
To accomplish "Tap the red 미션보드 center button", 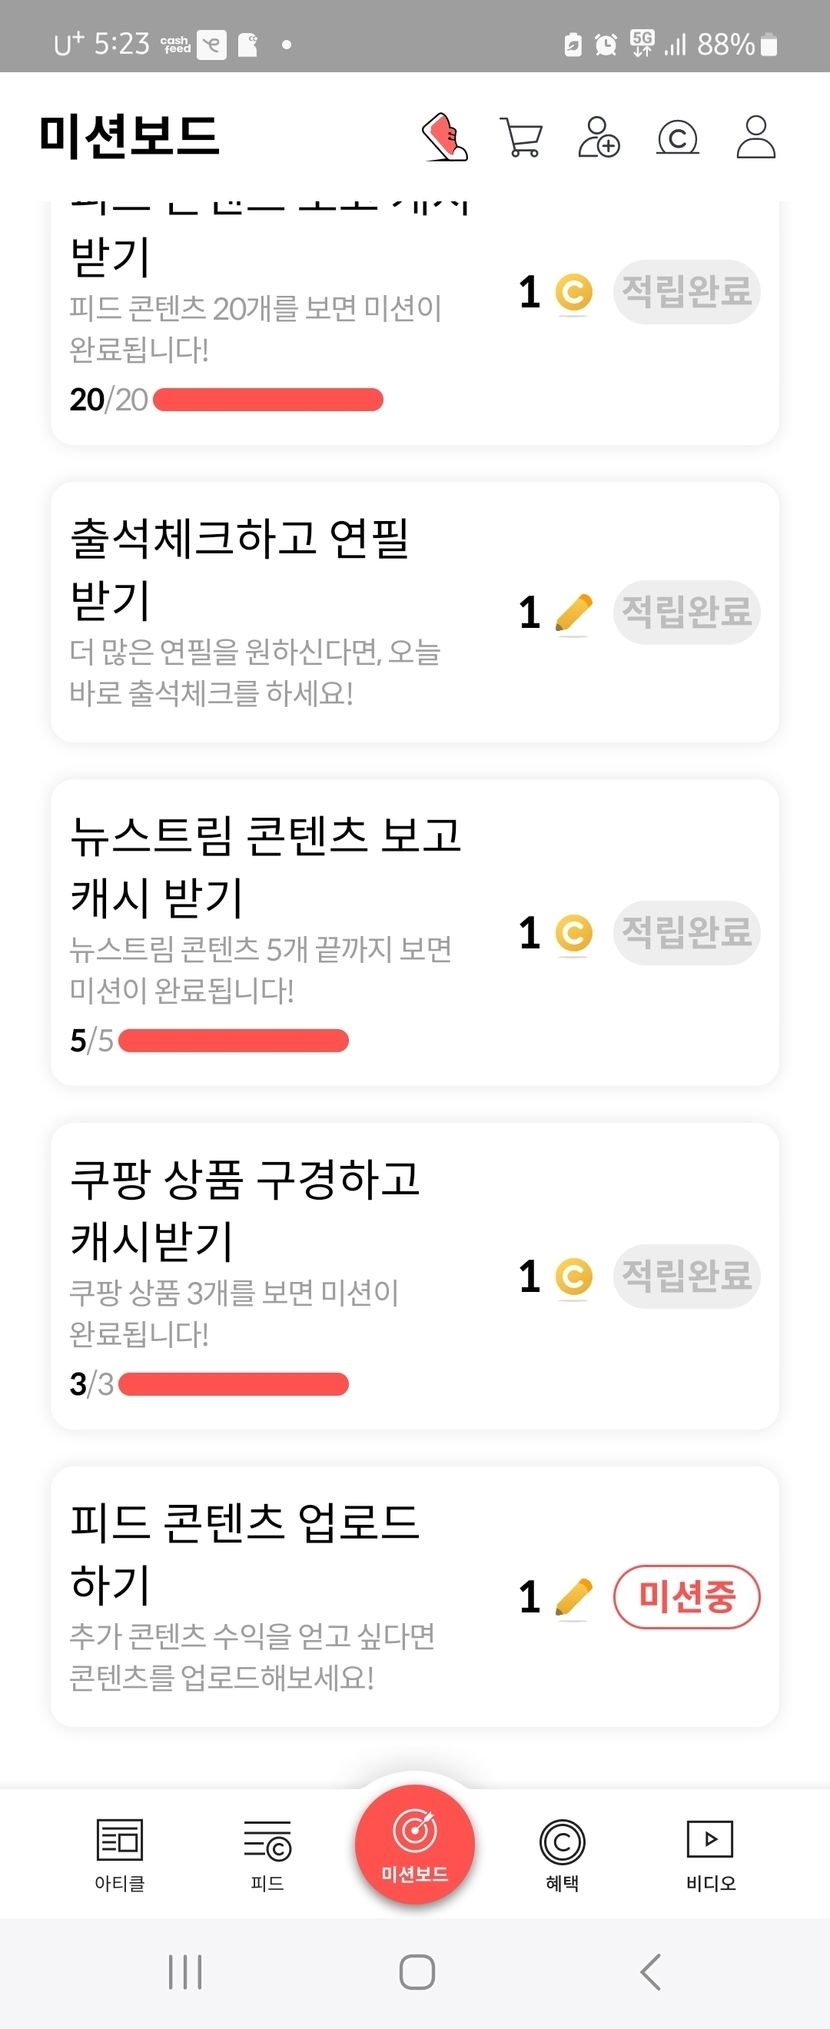I will click(x=415, y=1844).
